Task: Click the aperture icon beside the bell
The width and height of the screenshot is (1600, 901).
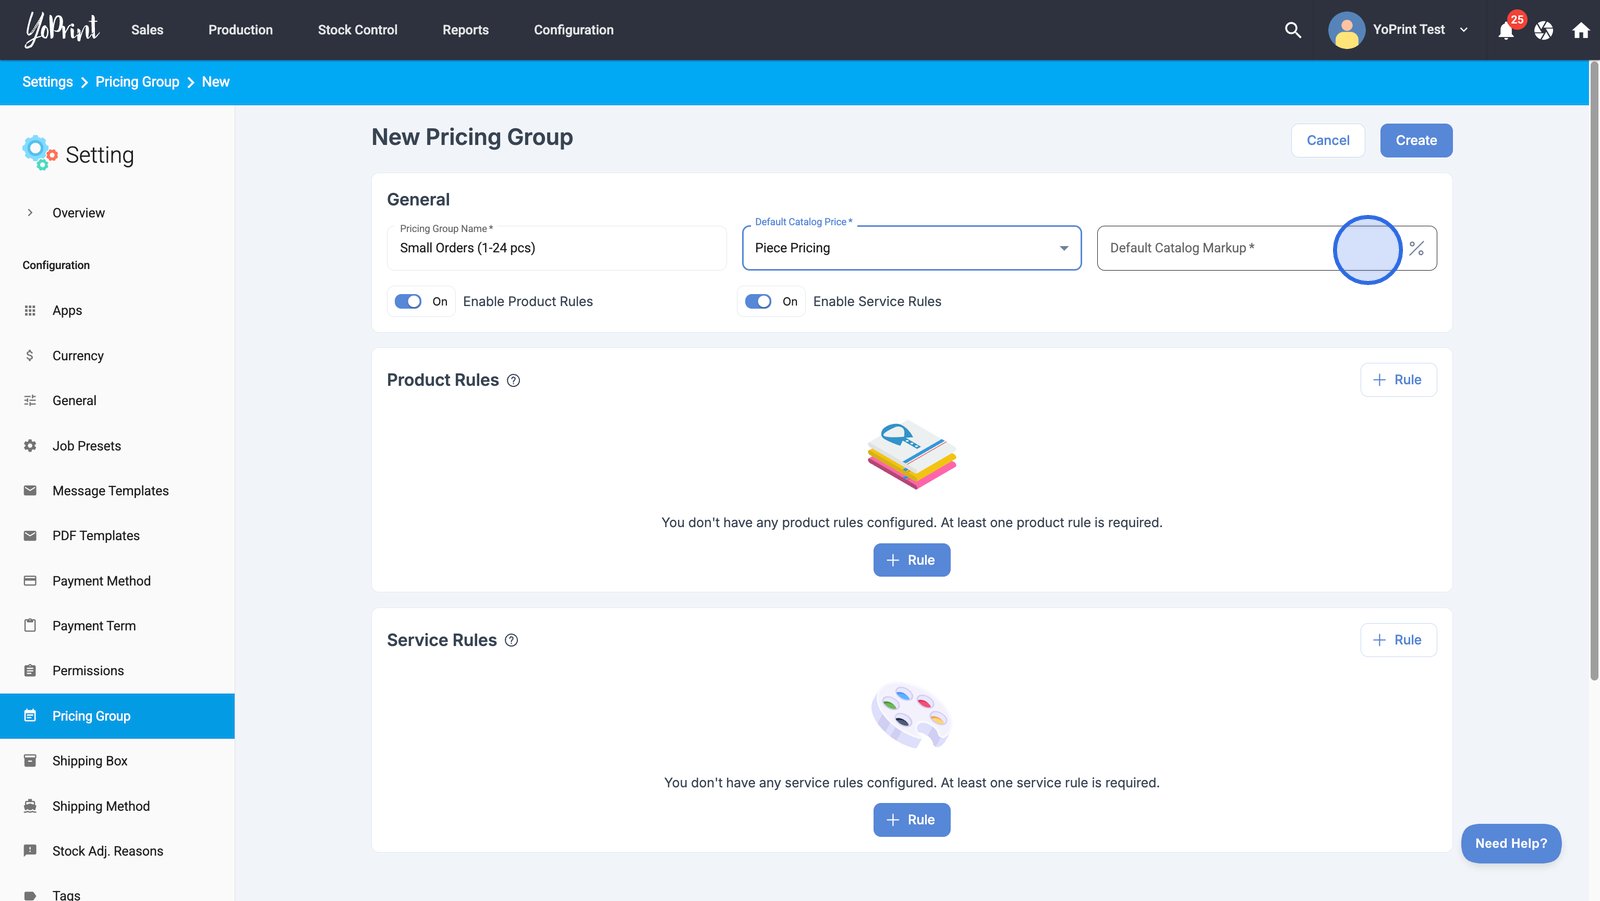Action: point(1544,31)
